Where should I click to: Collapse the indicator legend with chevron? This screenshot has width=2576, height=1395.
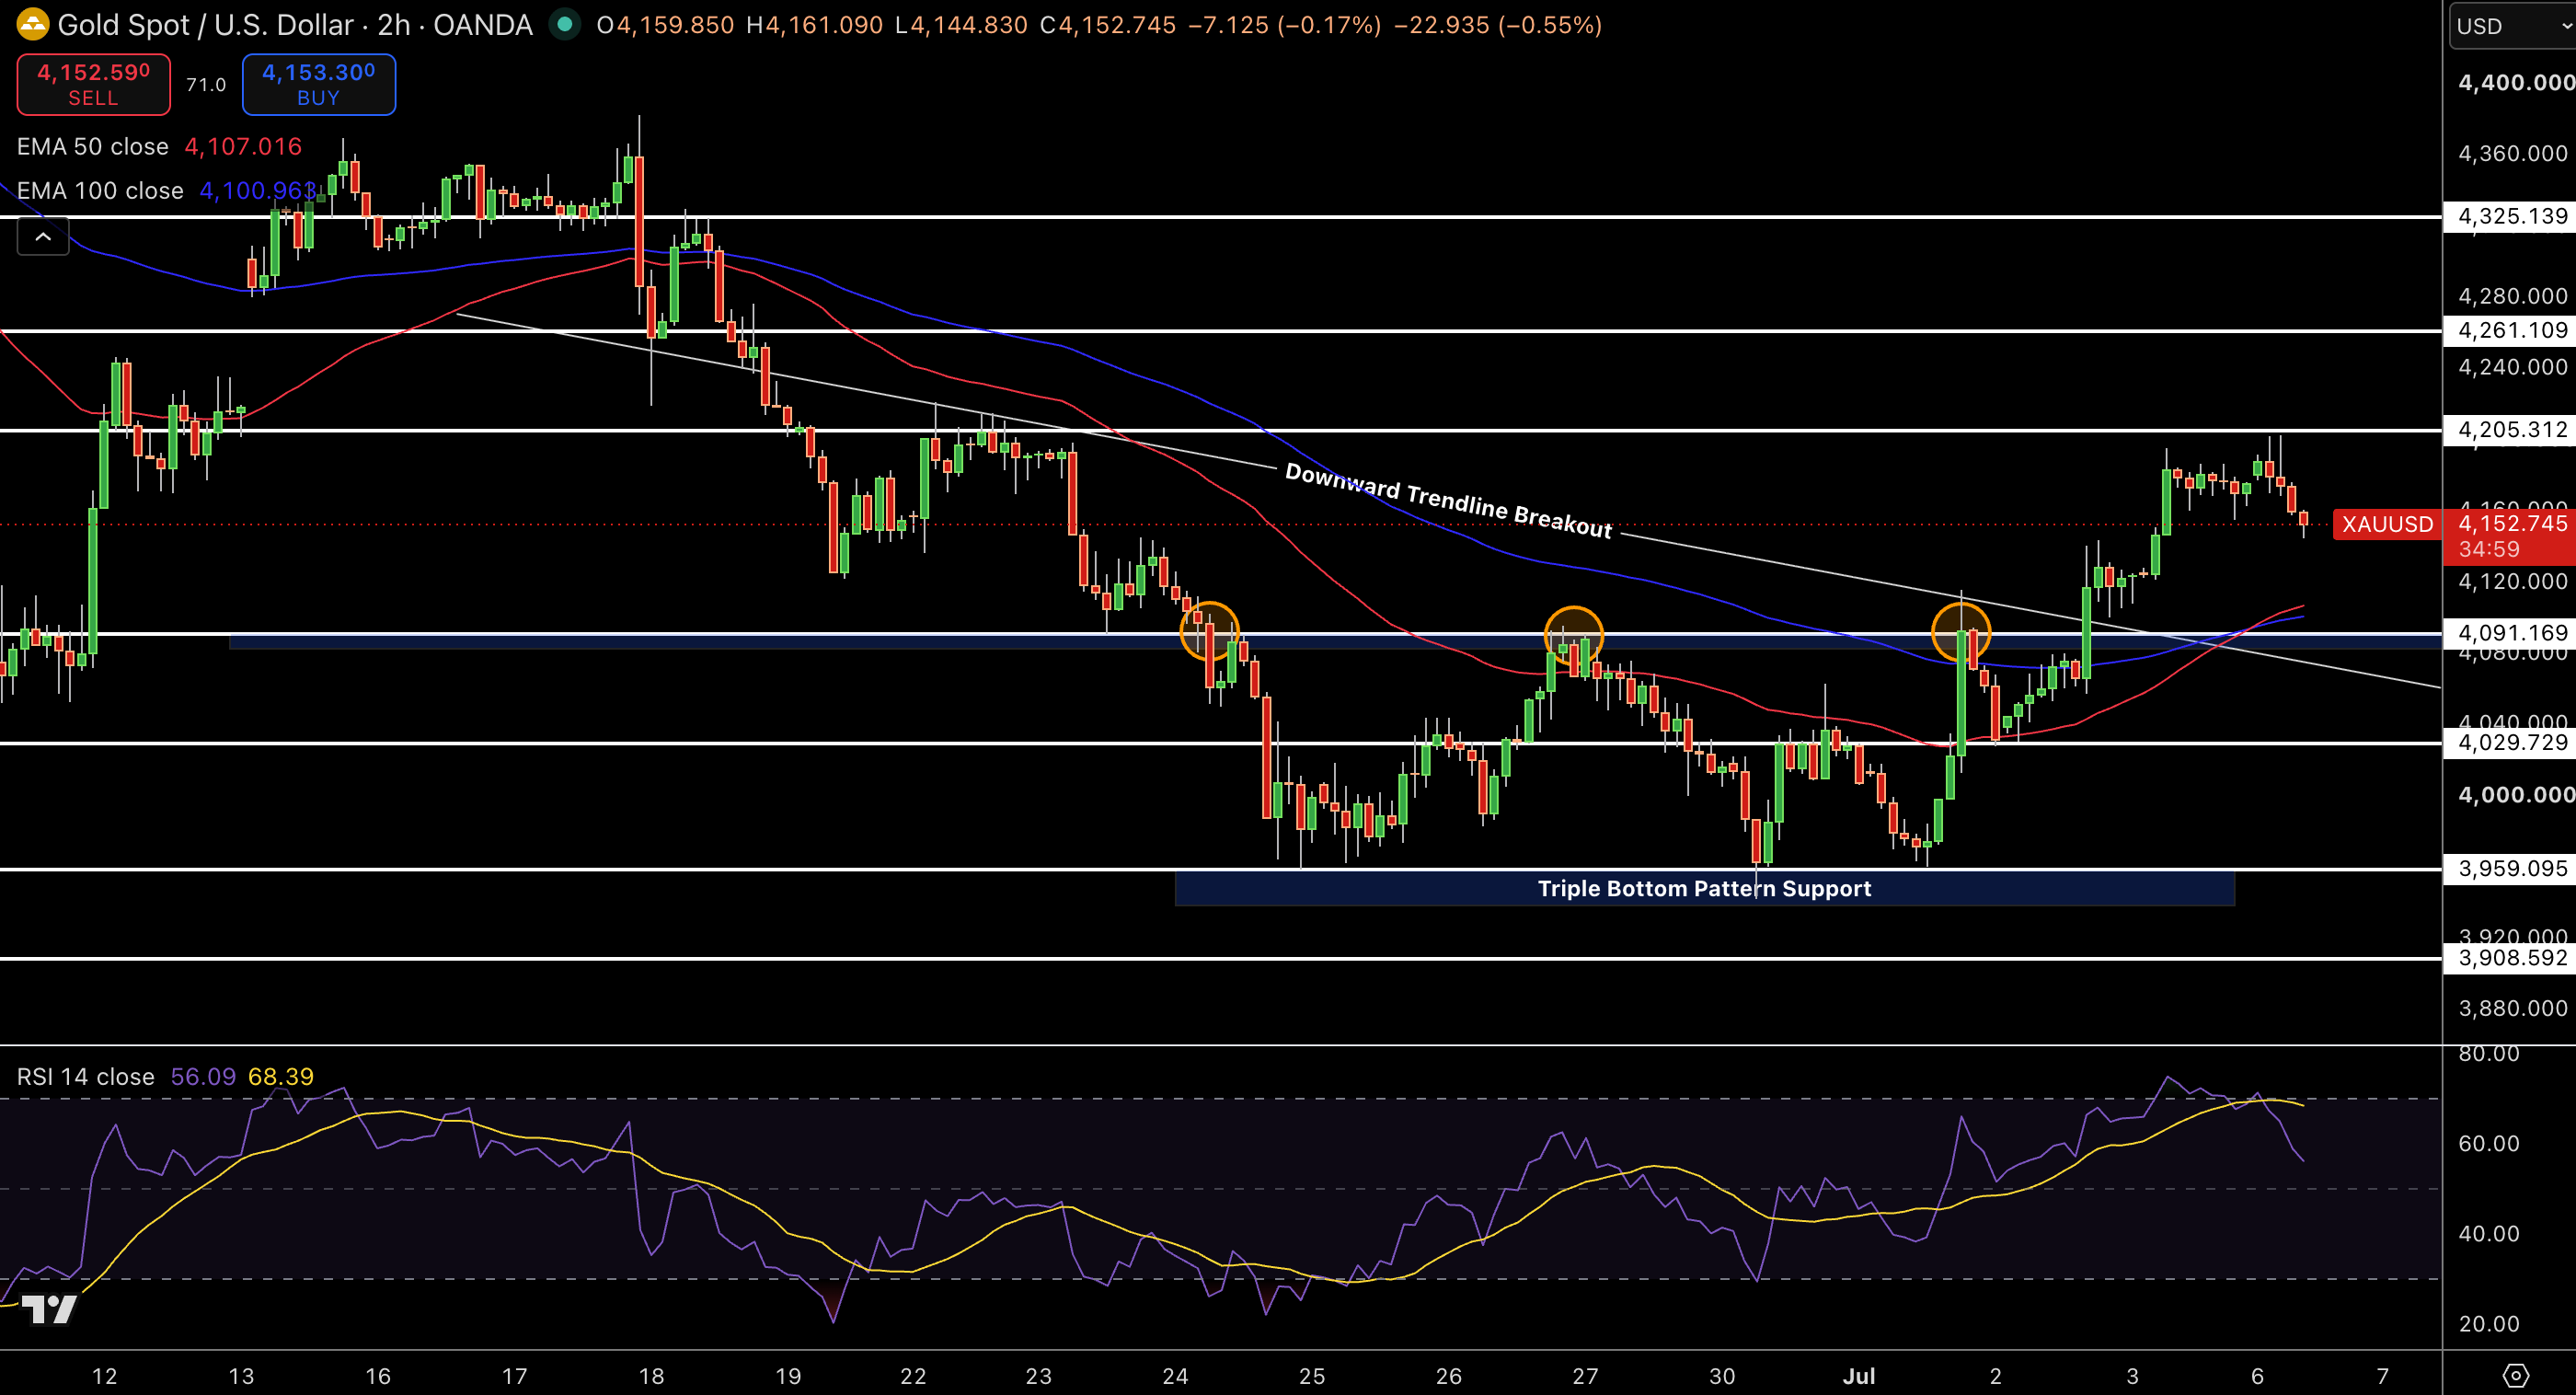click(x=43, y=237)
